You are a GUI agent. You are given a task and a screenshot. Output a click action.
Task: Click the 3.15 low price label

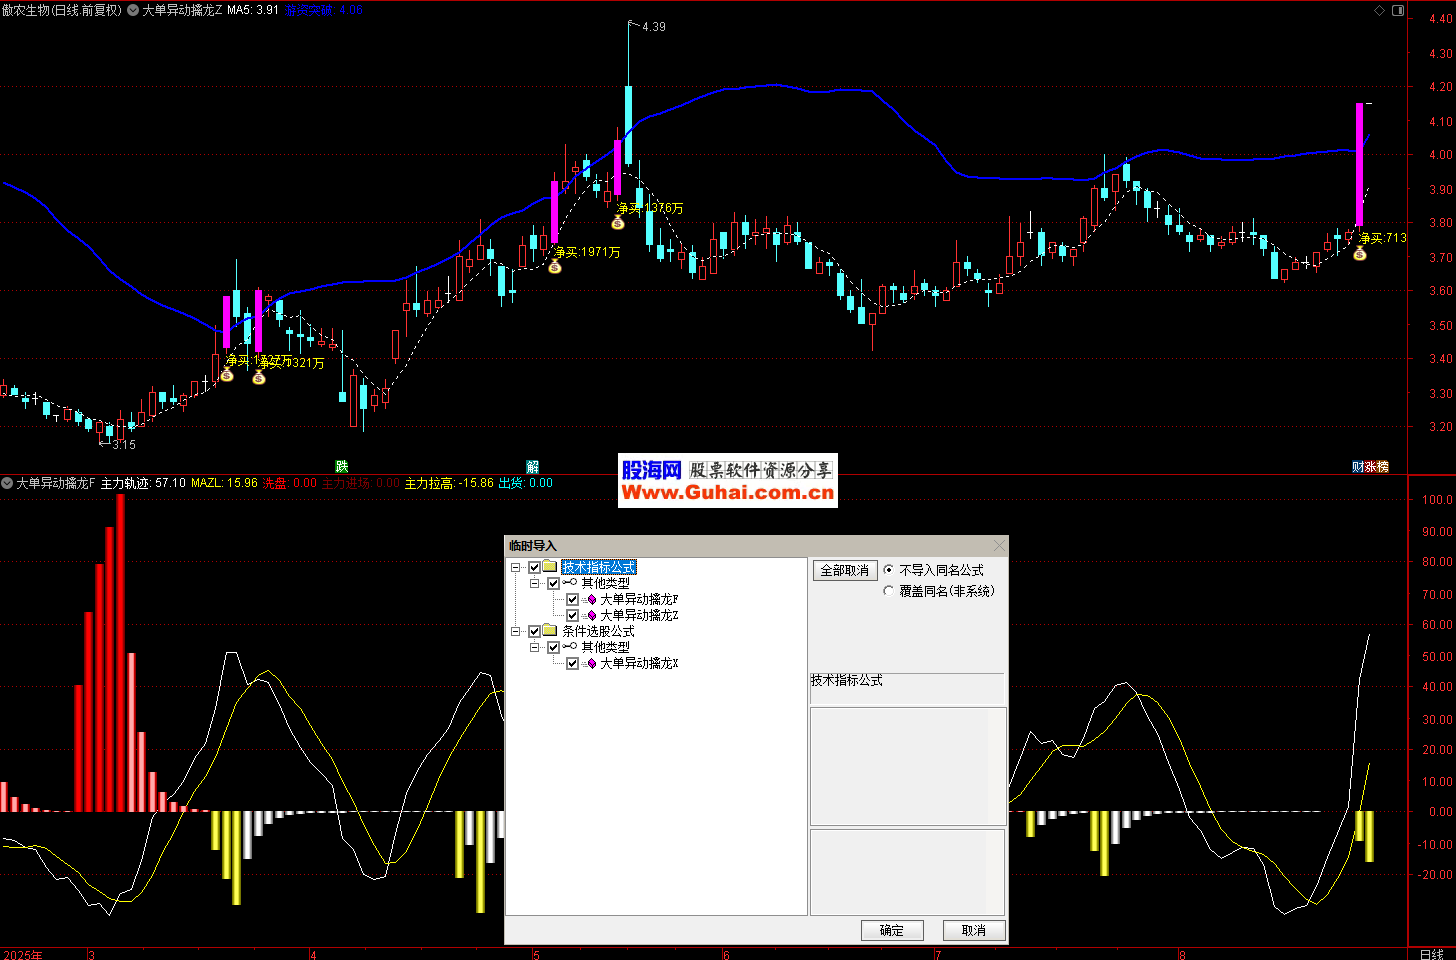pos(123,444)
